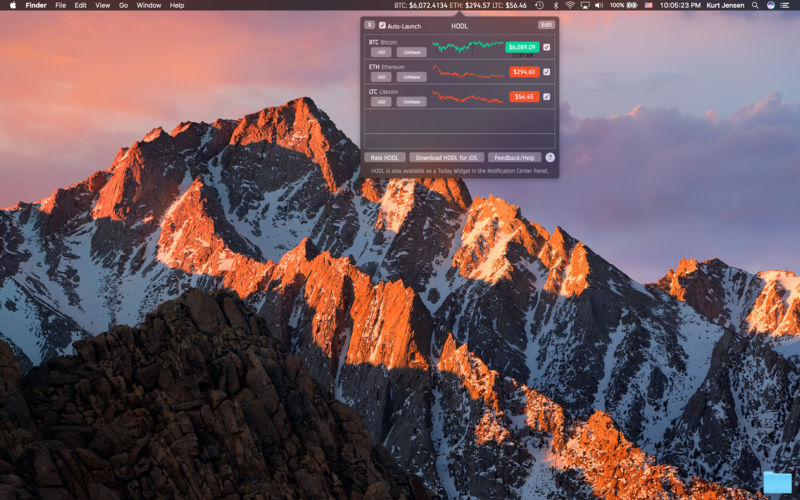Open the Edit menu in menu bar
This screenshot has height=500, width=800.
pos(81,5)
